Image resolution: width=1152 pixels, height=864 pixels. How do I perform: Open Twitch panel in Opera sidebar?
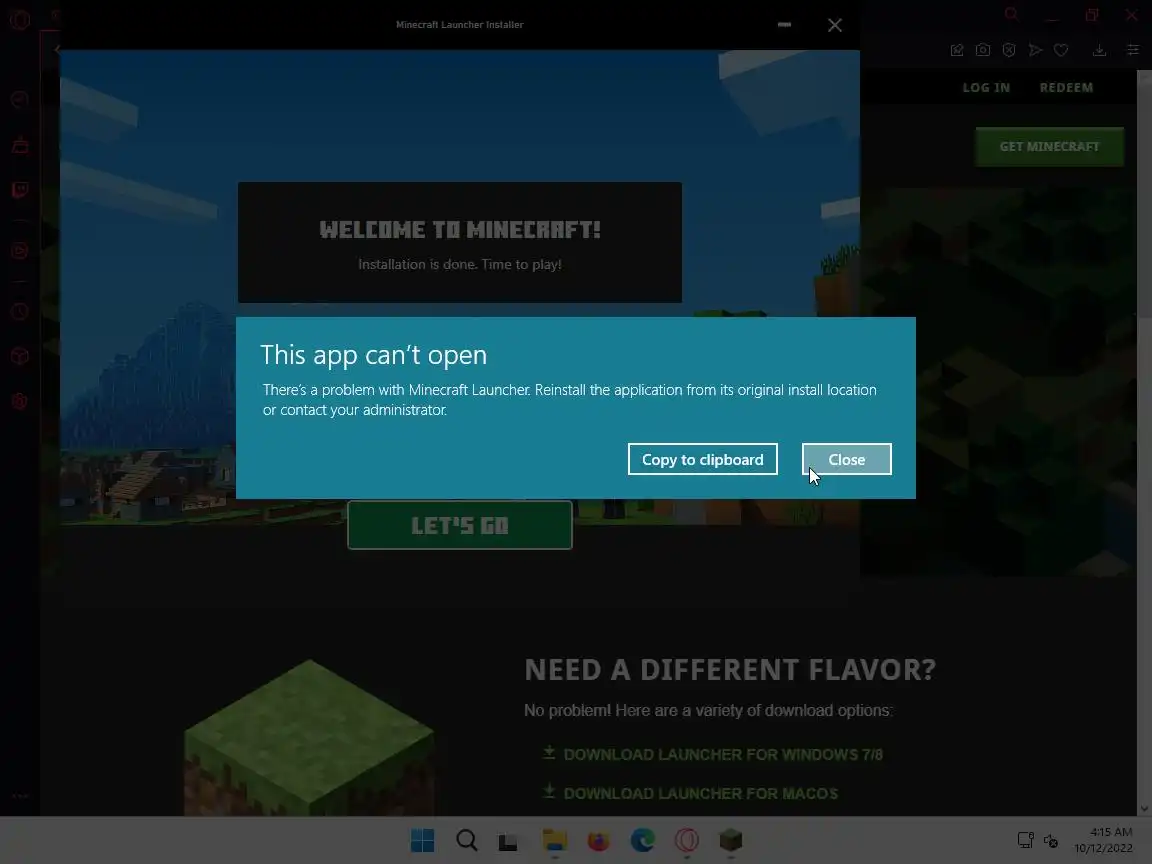(20, 190)
